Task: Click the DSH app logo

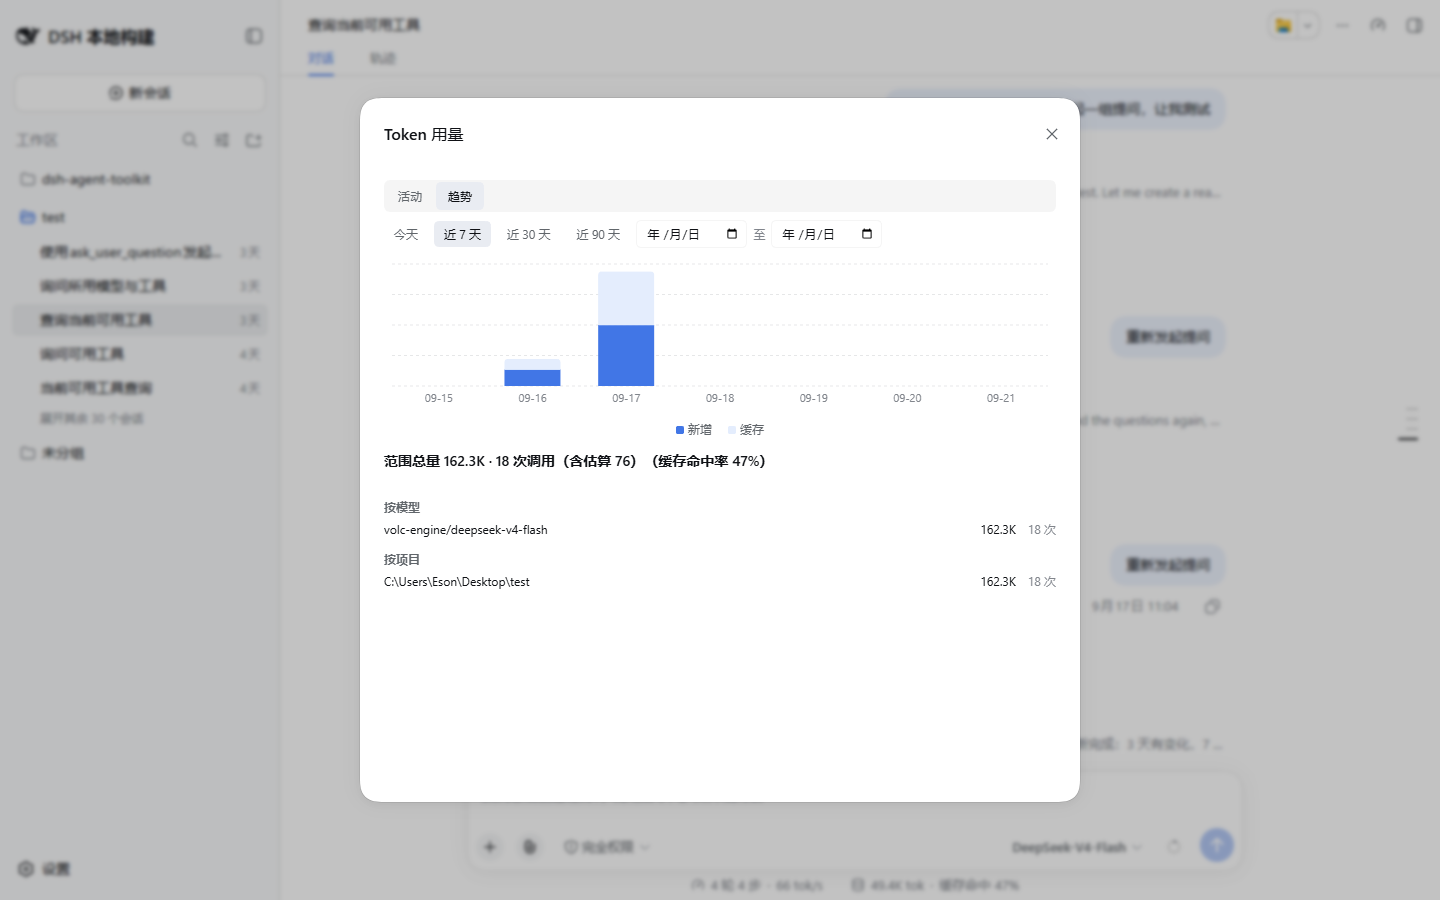Action: coord(27,36)
